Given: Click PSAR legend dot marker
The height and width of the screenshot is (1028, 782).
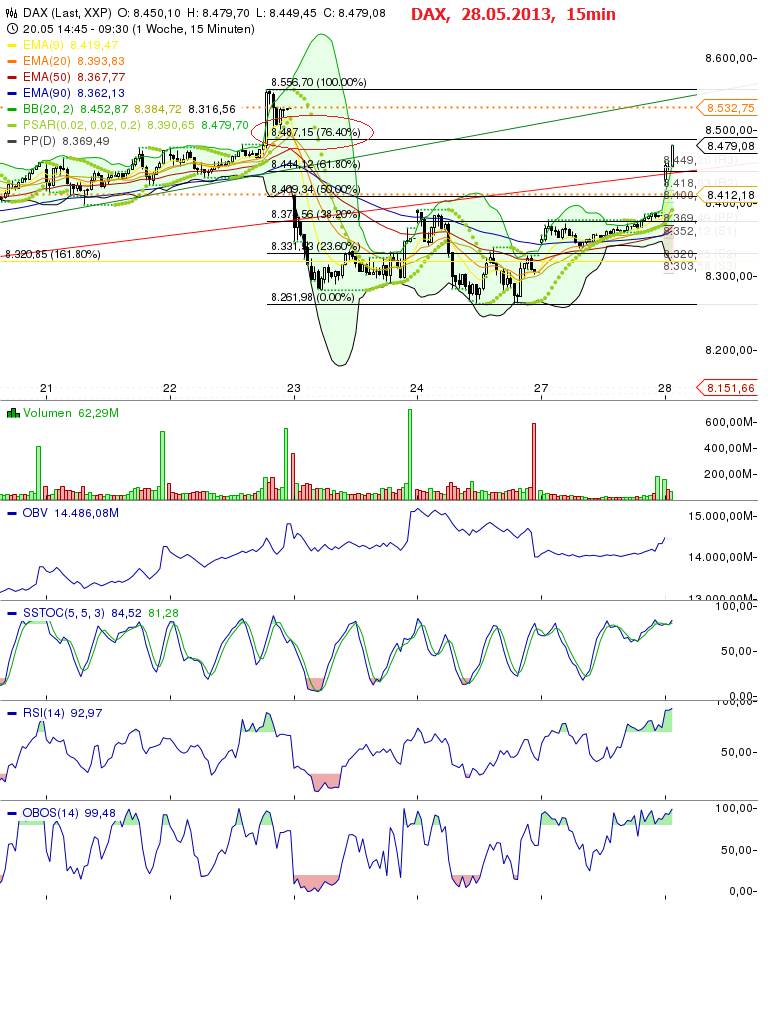Looking at the screenshot, I should click(x=12, y=125).
